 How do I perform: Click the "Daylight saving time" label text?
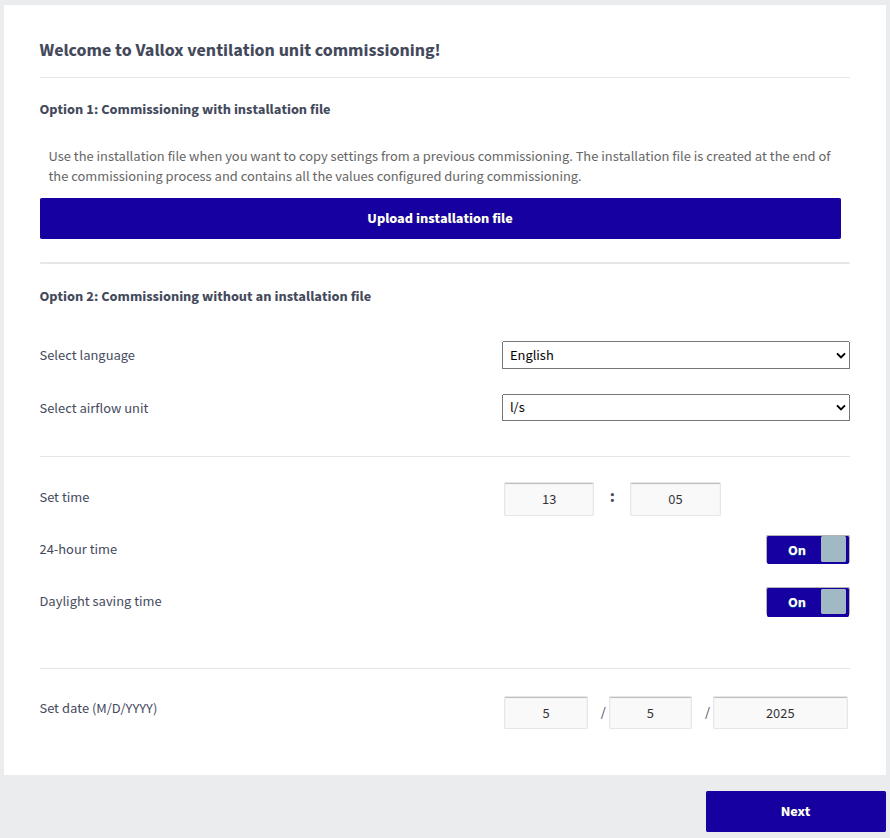pos(100,601)
